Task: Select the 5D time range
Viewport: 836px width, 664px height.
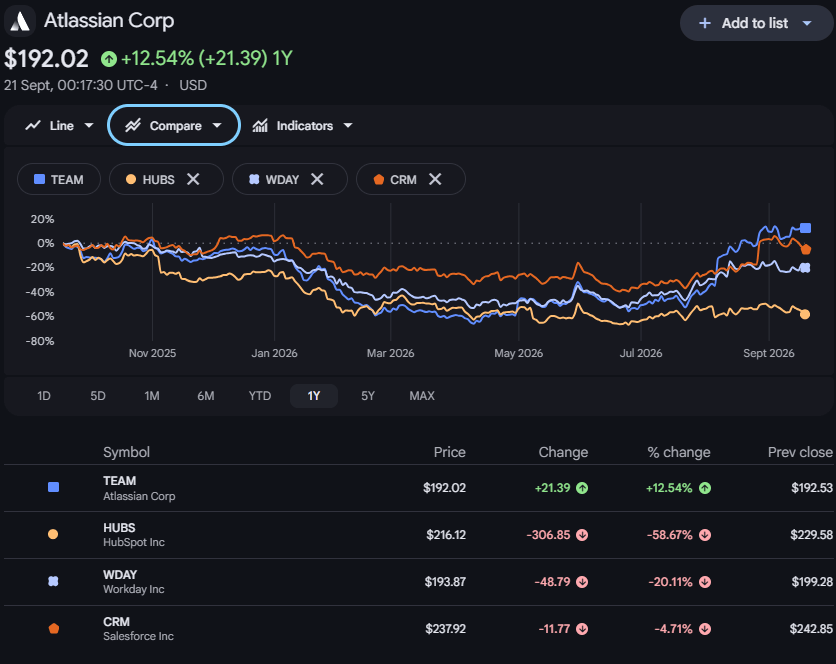Action: click(98, 396)
